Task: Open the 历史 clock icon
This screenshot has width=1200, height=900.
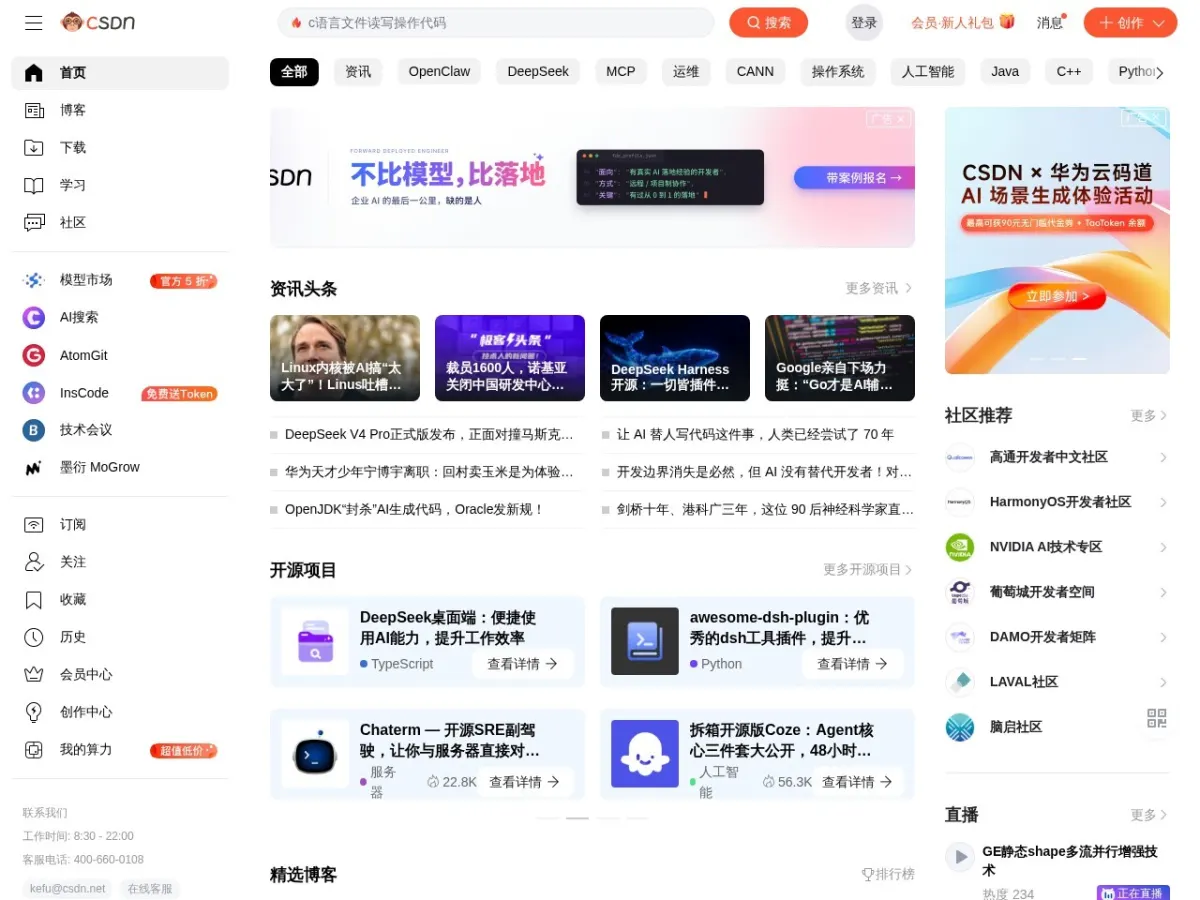Action: (34, 637)
